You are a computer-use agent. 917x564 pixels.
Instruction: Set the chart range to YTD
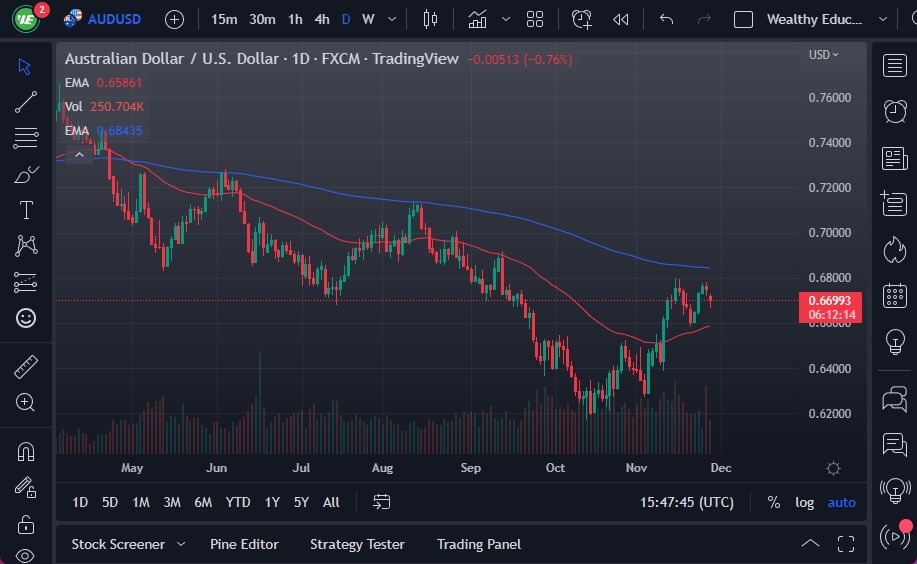pos(238,502)
